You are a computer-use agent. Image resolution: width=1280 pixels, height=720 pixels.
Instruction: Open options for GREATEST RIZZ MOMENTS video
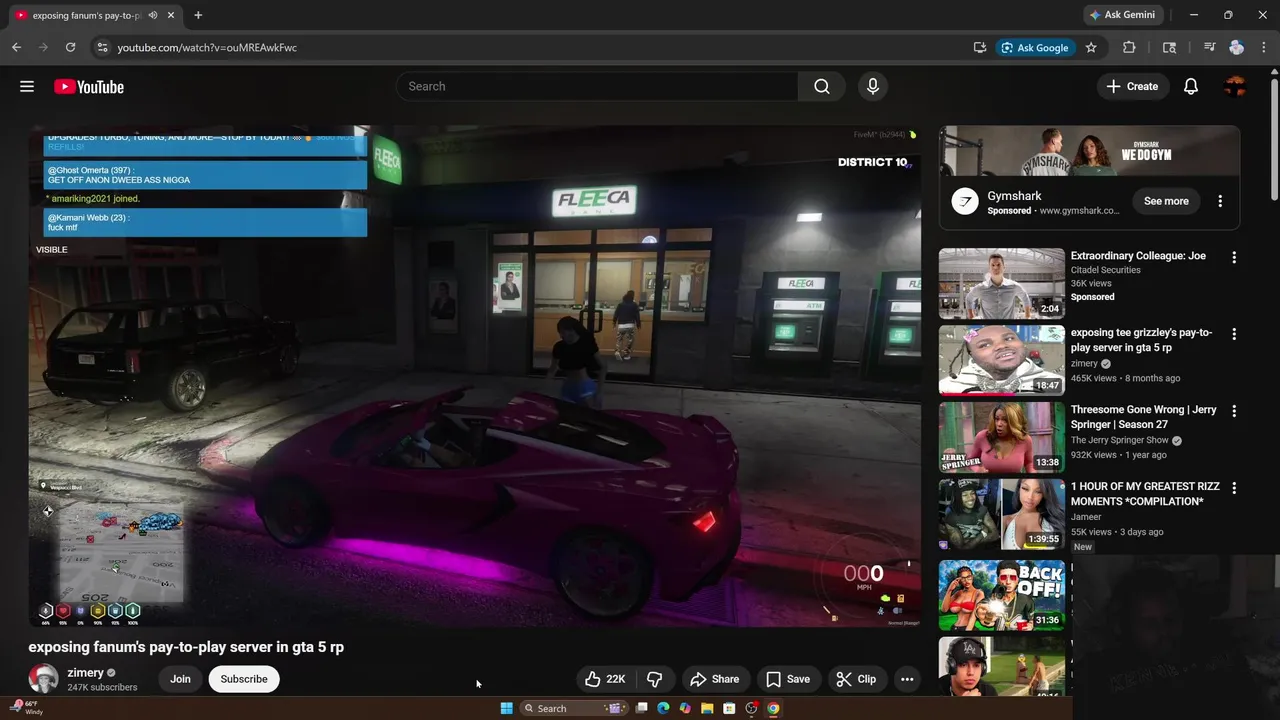tap(1234, 488)
